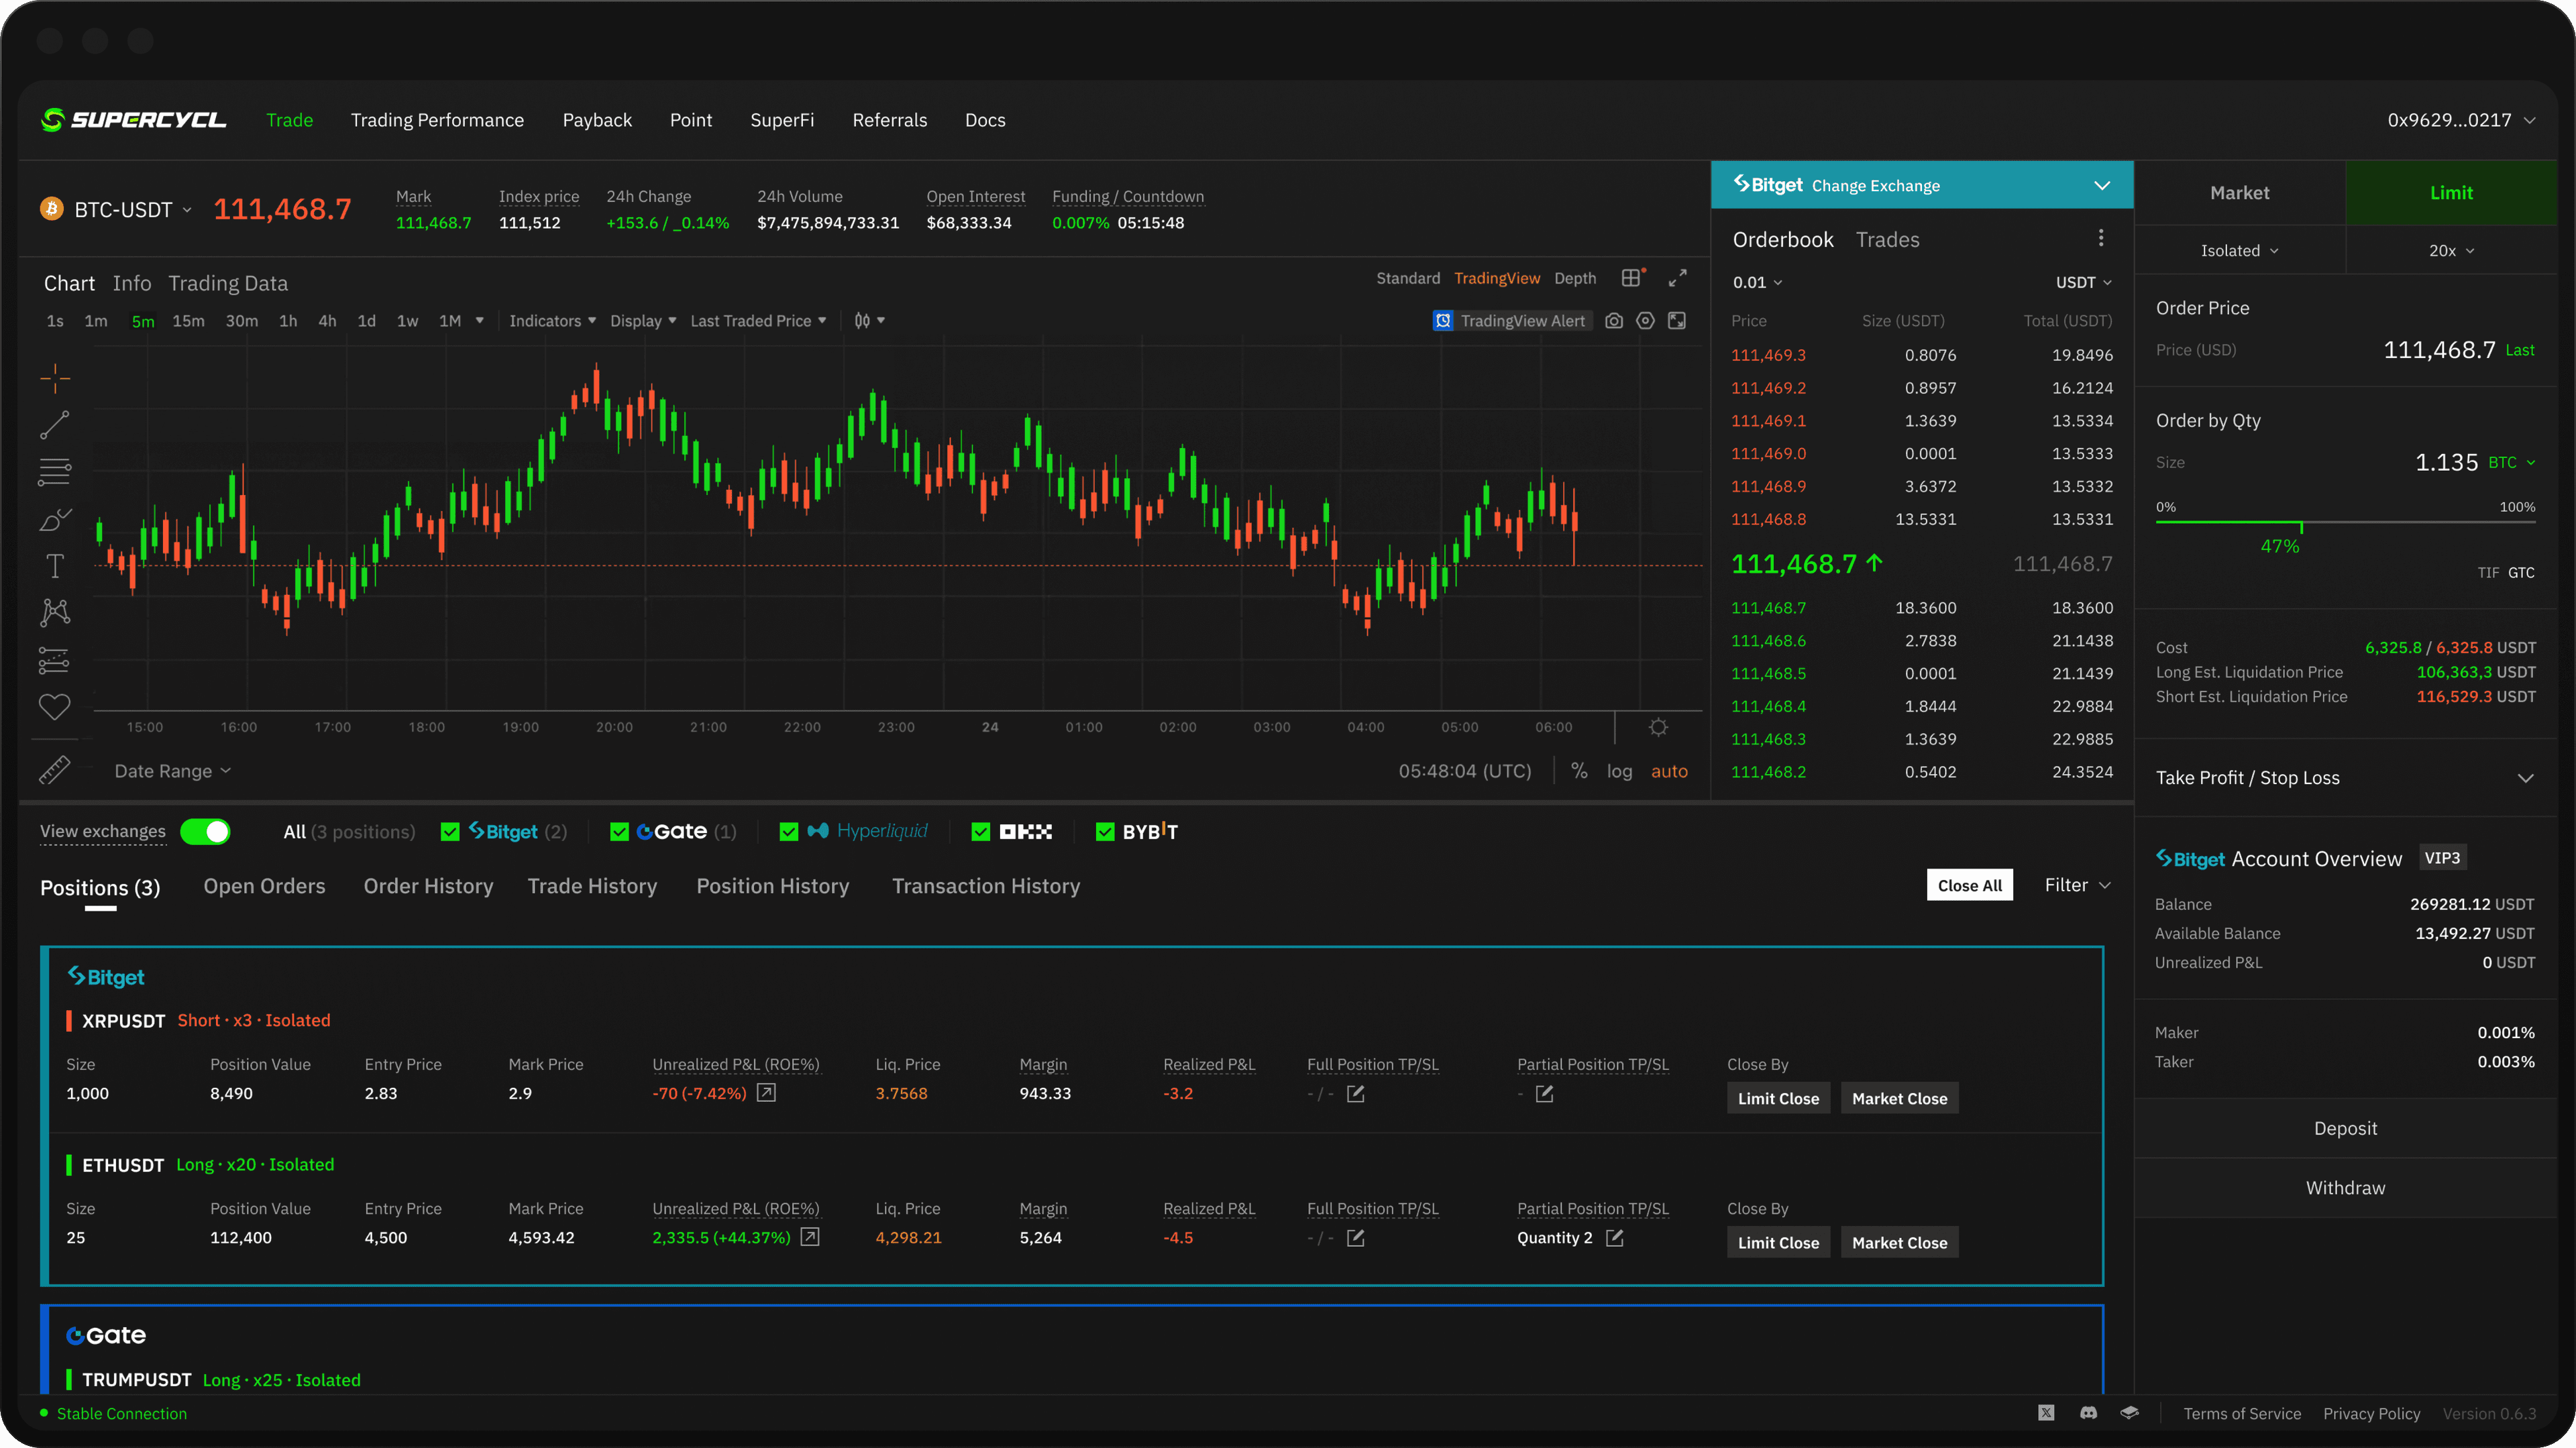Edit ETHUSDT Full Position TP/SL
This screenshot has height=1448, width=2576.
coord(1356,1238)
